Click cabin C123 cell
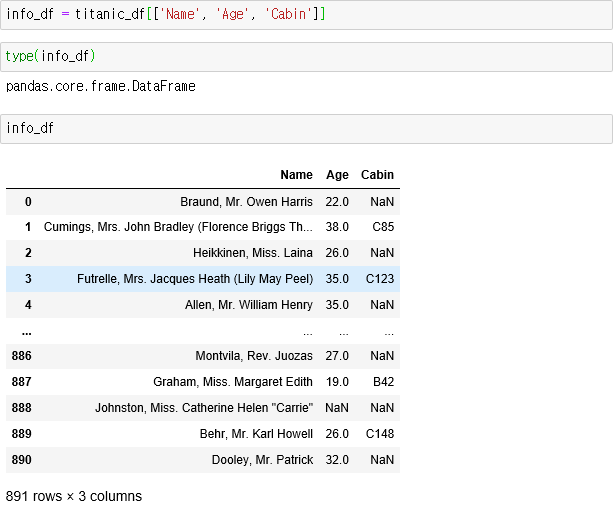Image resolution: width=616 pixels, height=510 pixels. (380, 279)
